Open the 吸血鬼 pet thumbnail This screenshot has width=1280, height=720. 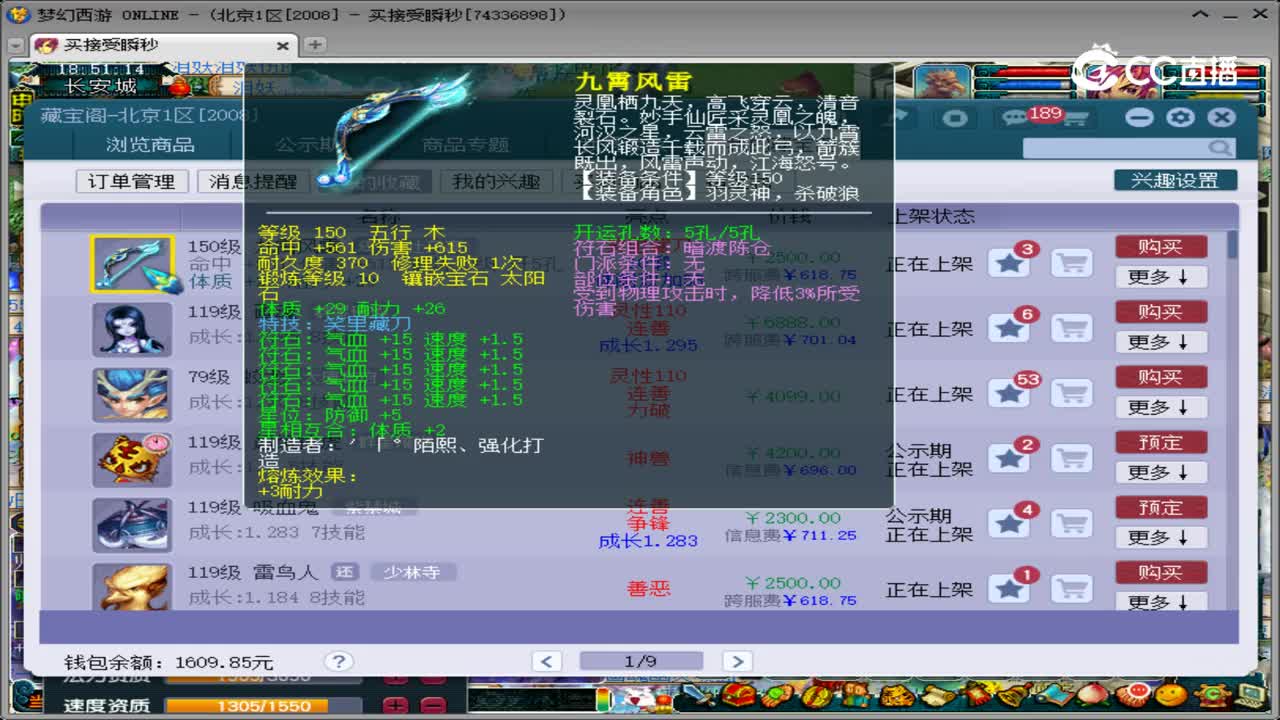point(131,524)
